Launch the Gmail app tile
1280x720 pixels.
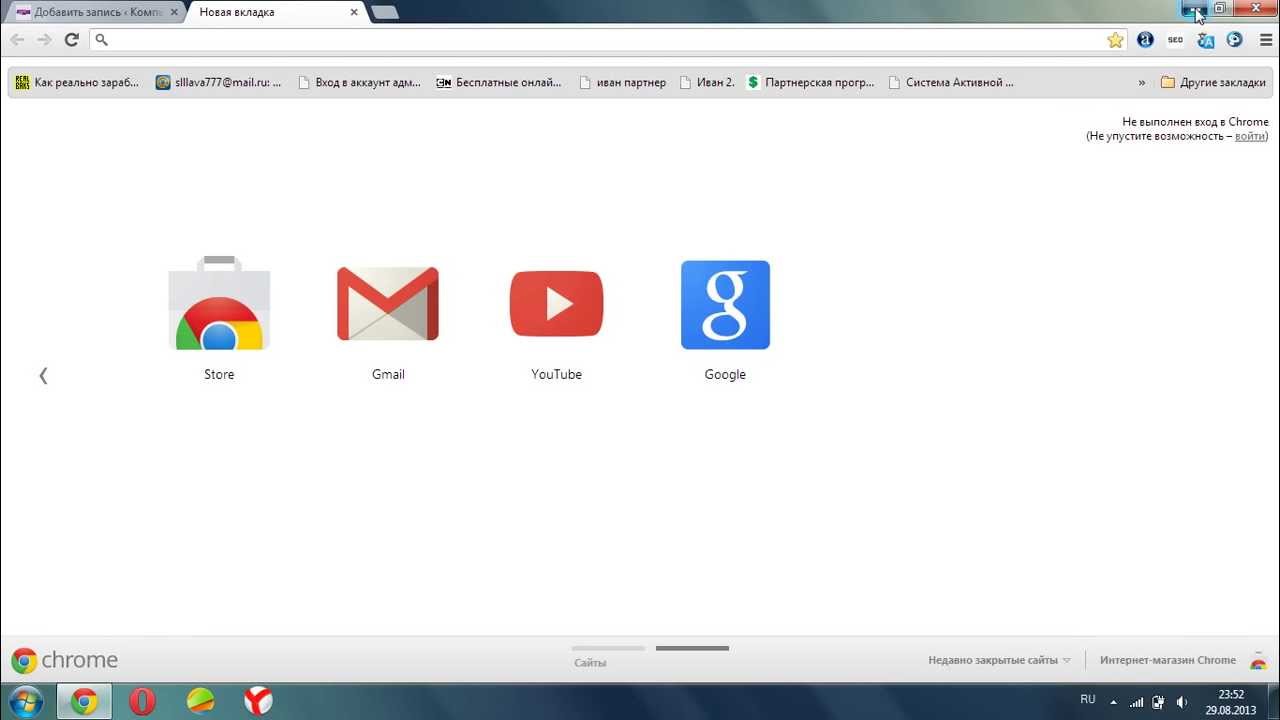388,303
